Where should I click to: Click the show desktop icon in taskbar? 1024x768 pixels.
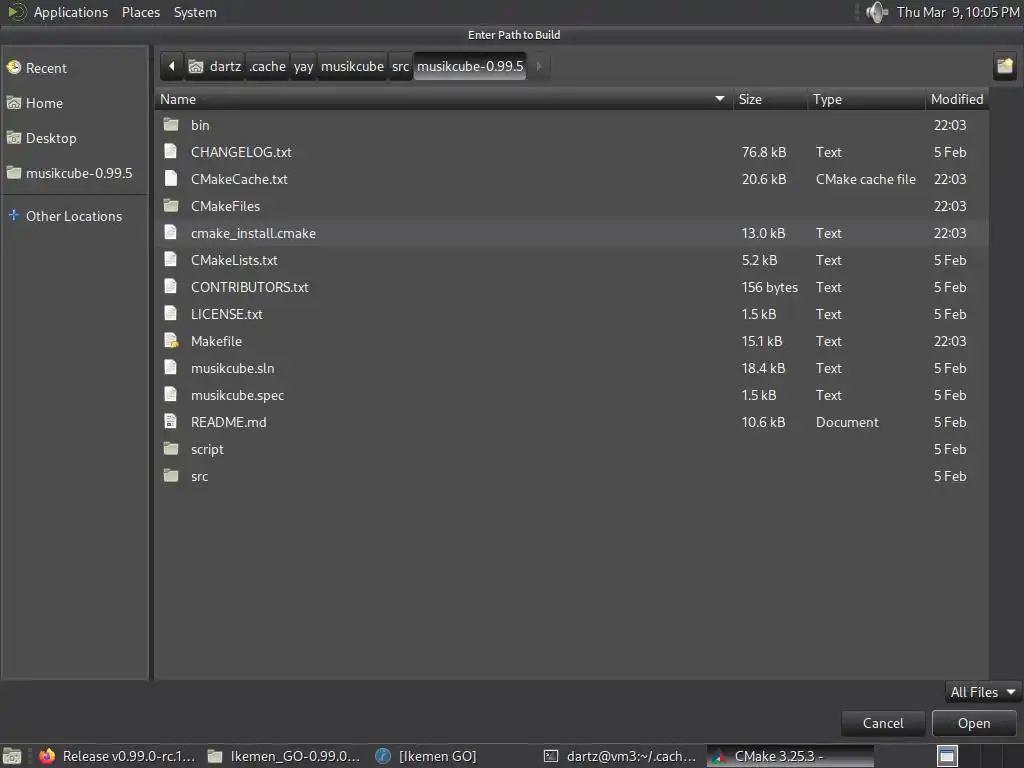12,756
